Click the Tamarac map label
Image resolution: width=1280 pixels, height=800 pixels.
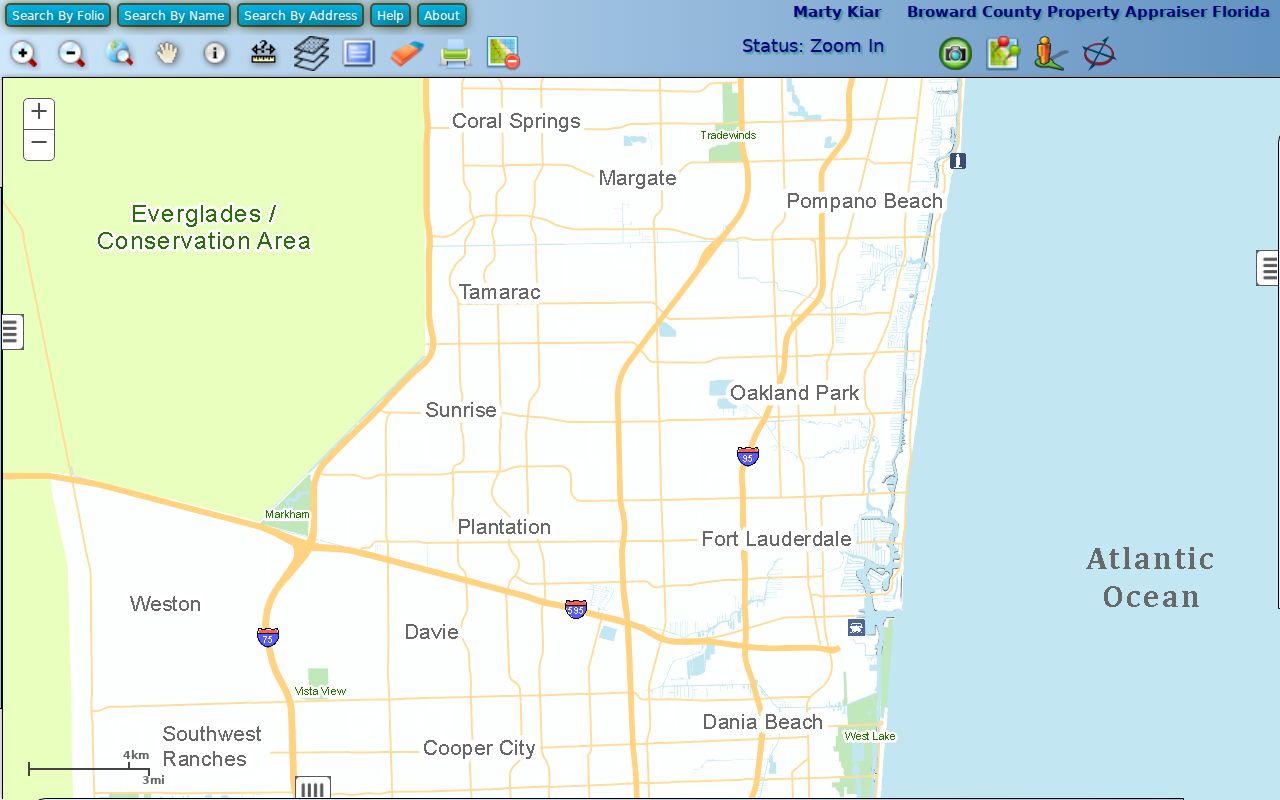click(x=499, y=292)
